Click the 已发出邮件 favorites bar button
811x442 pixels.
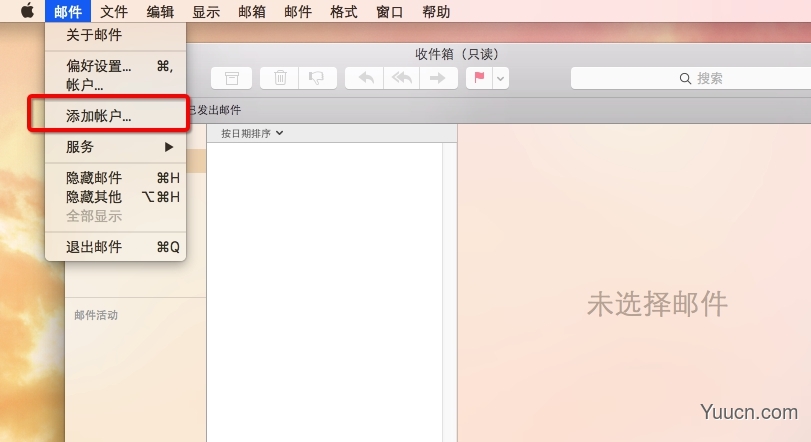coord(214,110)
